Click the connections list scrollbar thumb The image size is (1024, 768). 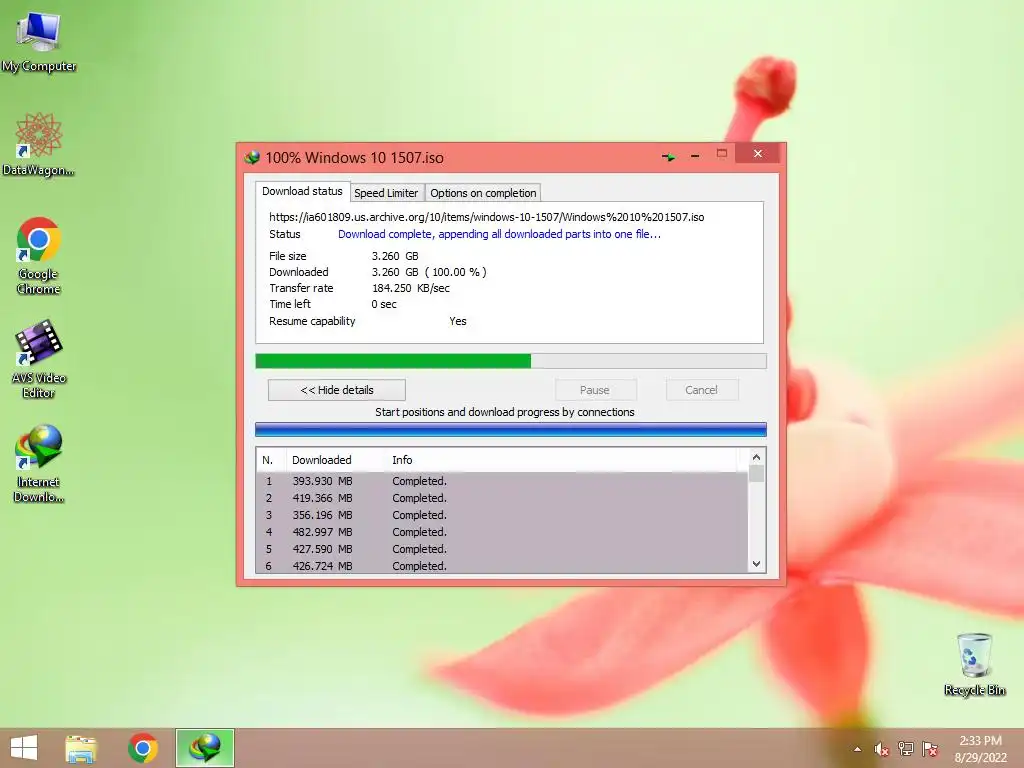pos(756,473)
